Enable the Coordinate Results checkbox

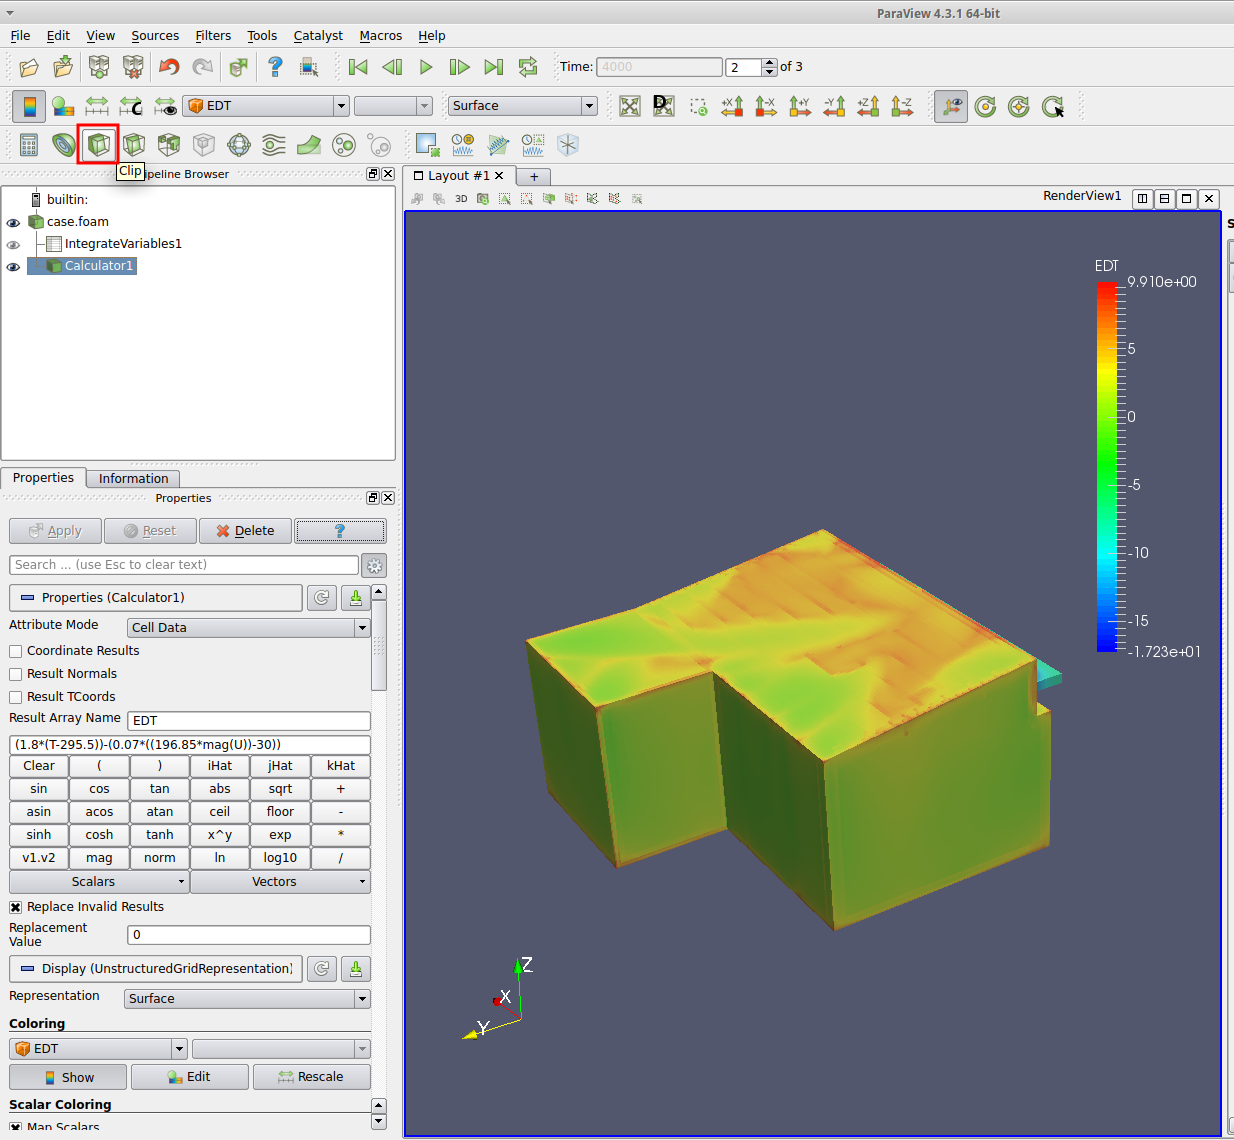(x=16, y=651)
